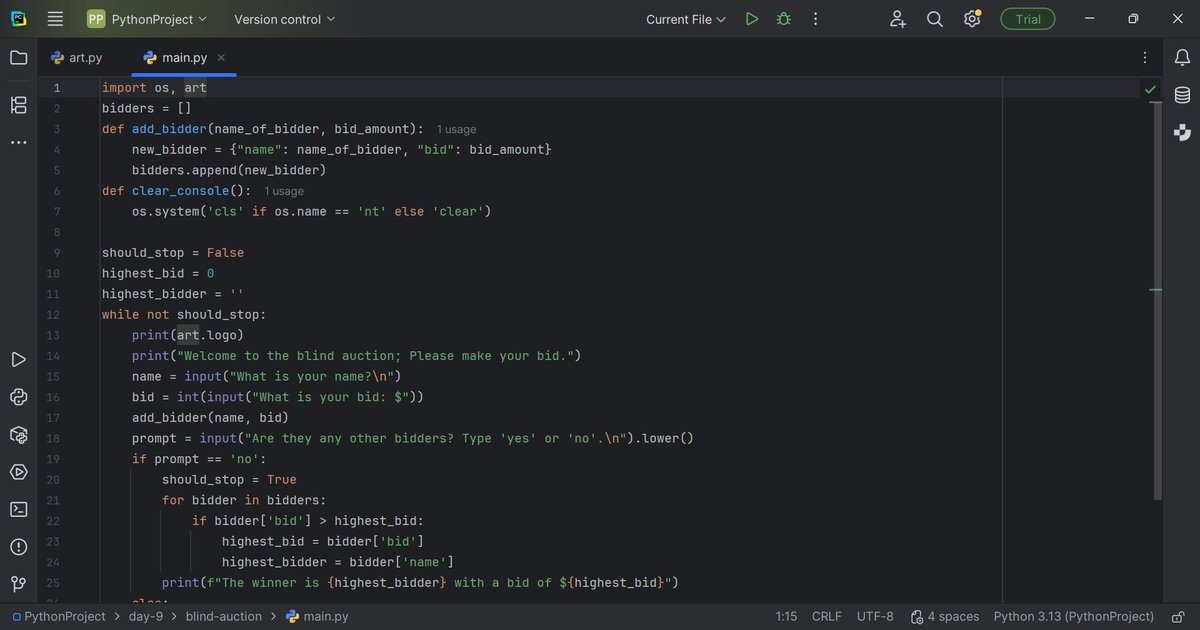1200x630 pixels.
Task: Open the Terminal tool window
Action: (x=18, y=509)
